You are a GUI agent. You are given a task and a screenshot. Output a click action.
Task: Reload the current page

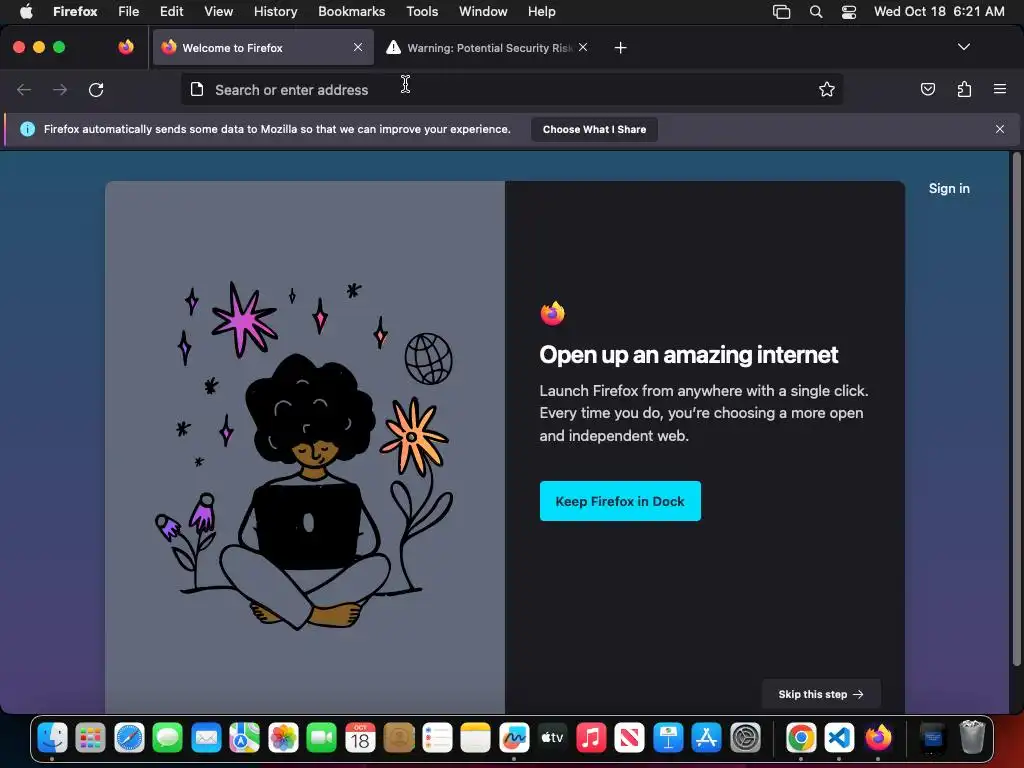(x=96, y=89)
